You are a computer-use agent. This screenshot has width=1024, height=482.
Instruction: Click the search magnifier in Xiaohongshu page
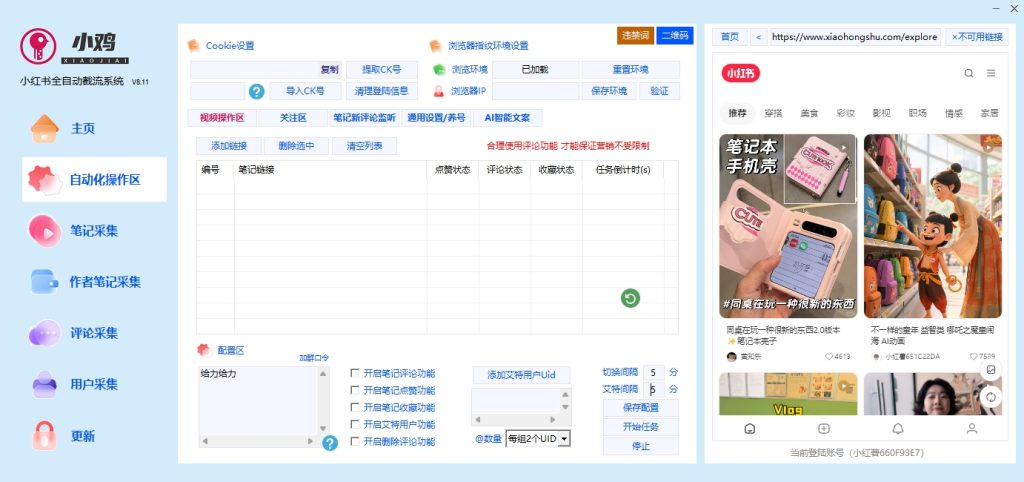pyautogui.click(x=969, y=73)
